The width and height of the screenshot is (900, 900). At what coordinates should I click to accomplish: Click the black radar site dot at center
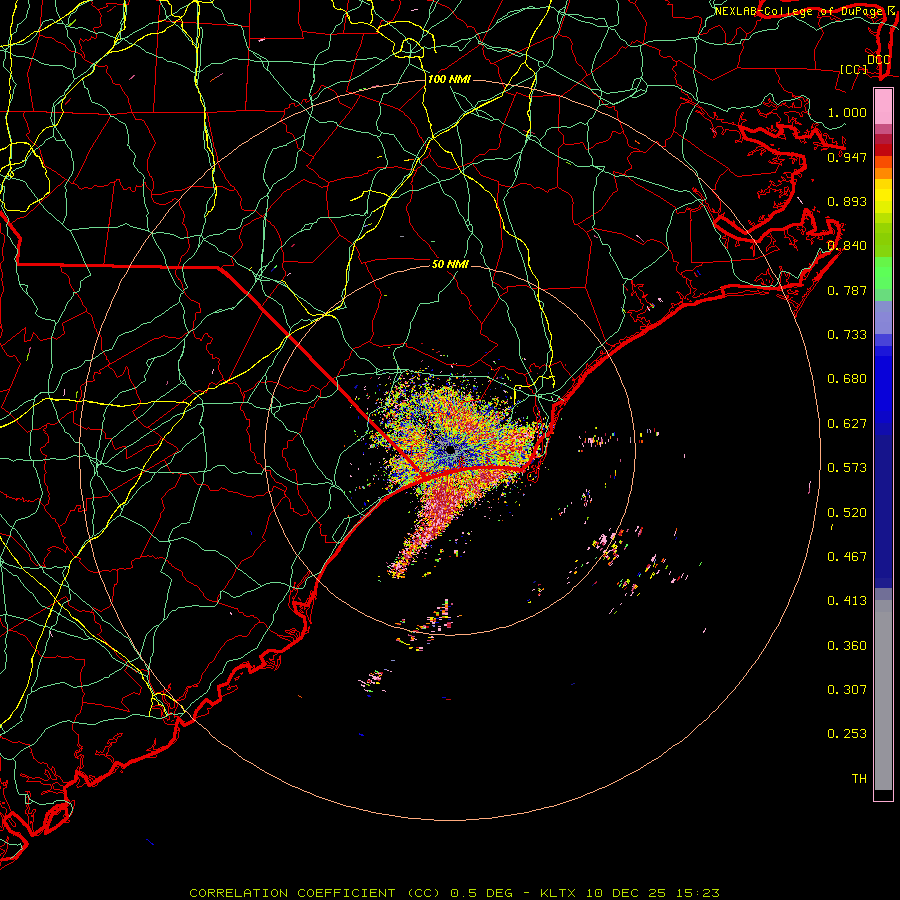tap(451, 450)
